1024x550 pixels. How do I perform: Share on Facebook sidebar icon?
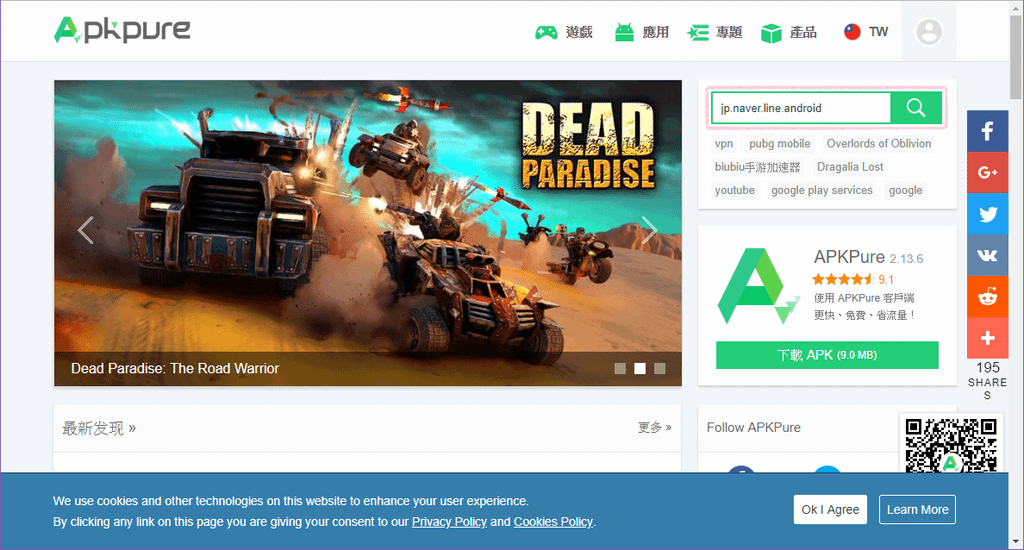(987, 131)
